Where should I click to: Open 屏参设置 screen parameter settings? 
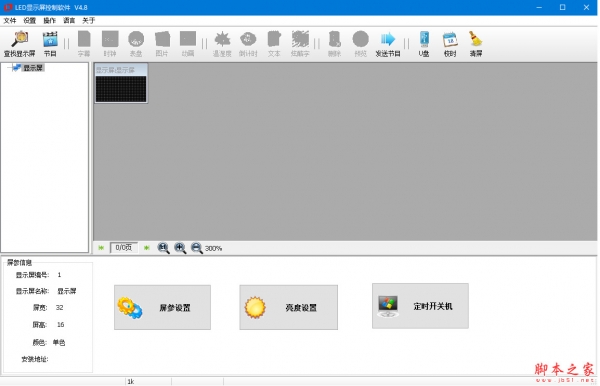(162, 307)
